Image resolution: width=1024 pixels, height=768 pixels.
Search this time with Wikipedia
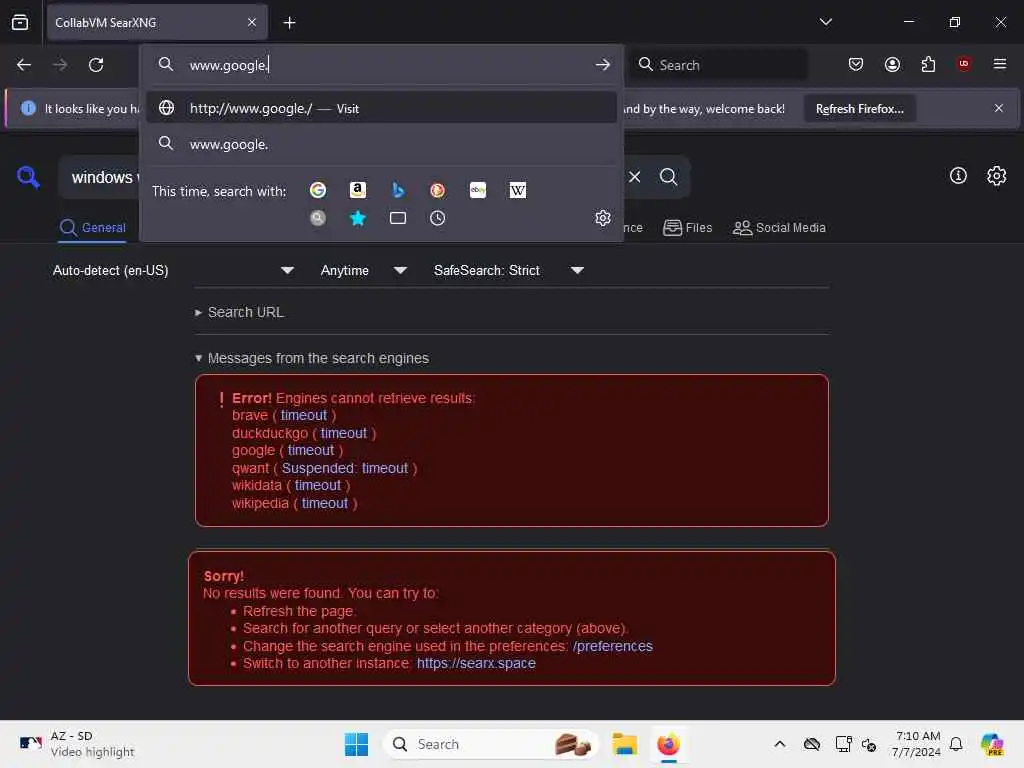click(x=518, y=190)
